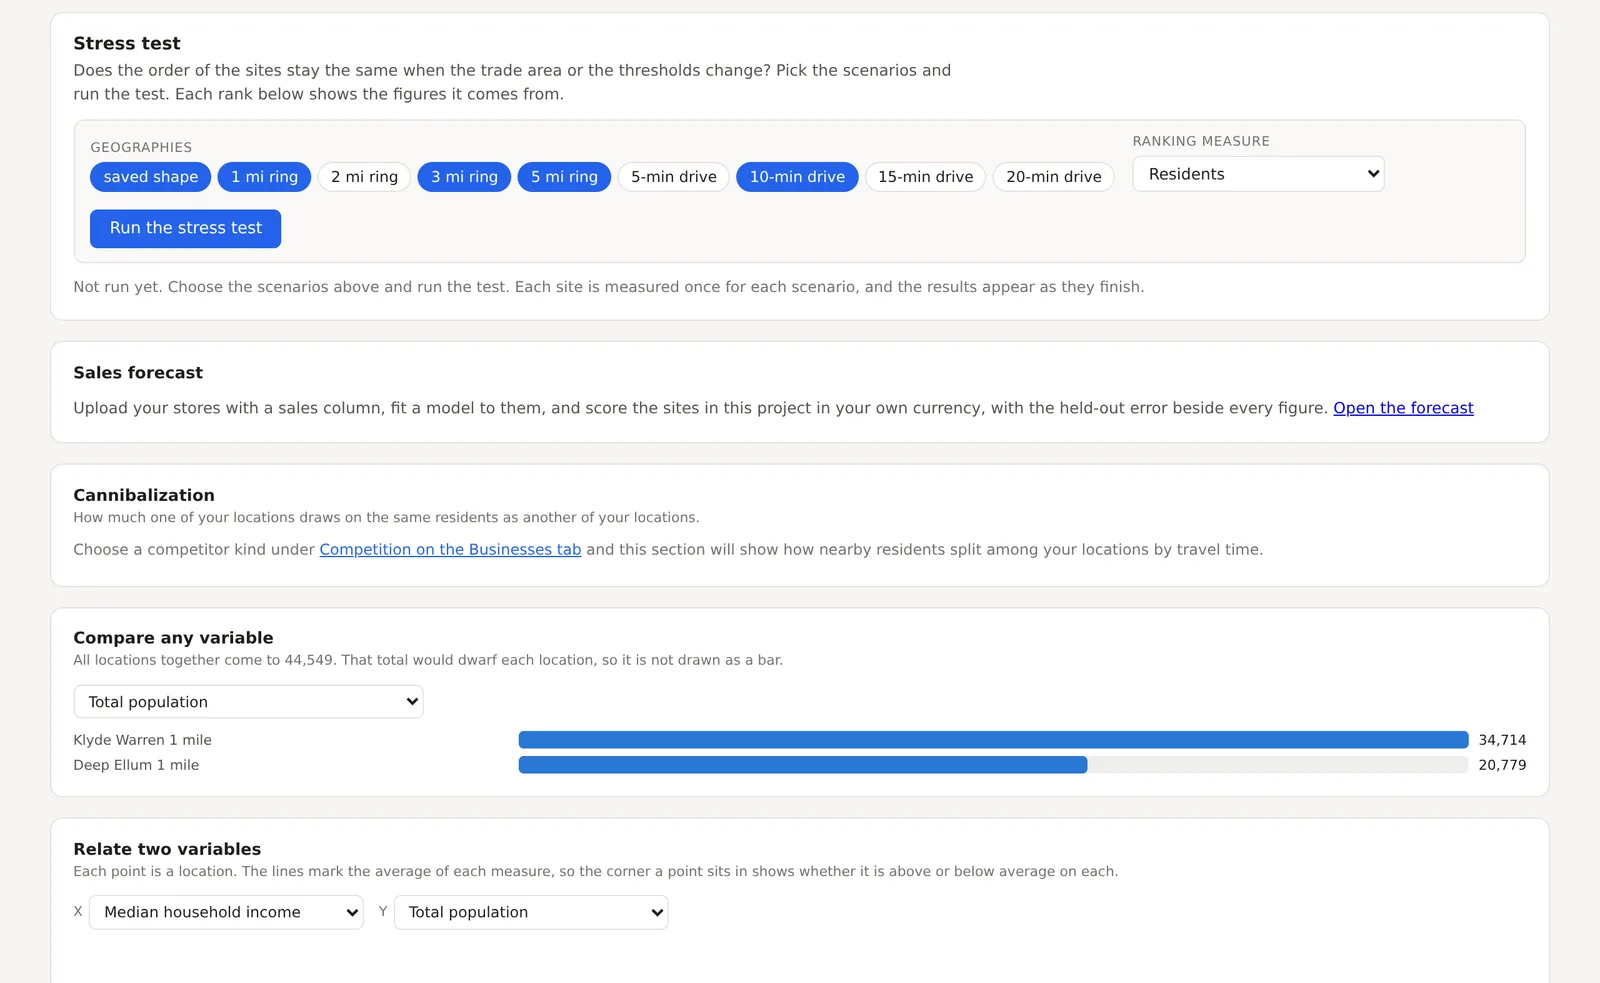Deselect the 10-min drive chip

797,177
